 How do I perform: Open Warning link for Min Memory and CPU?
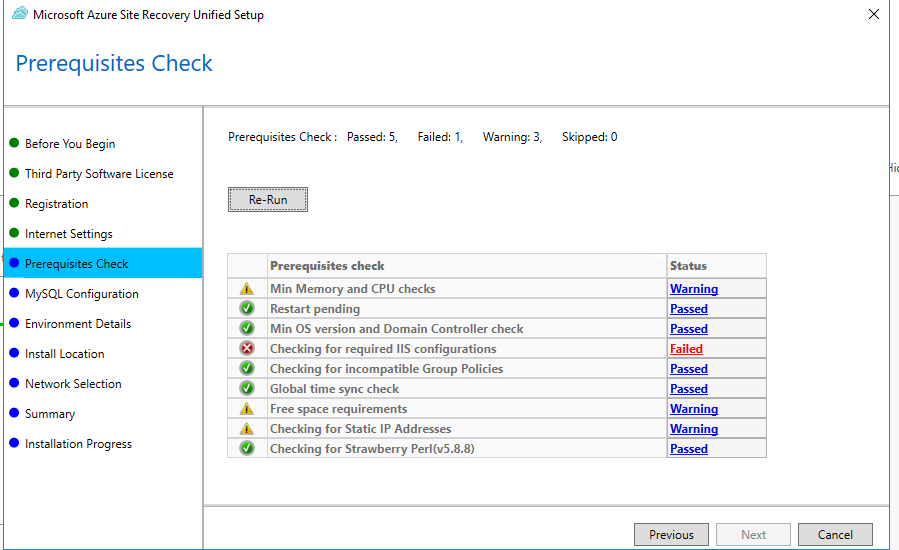pyautogui.click(x=694, y=288)
